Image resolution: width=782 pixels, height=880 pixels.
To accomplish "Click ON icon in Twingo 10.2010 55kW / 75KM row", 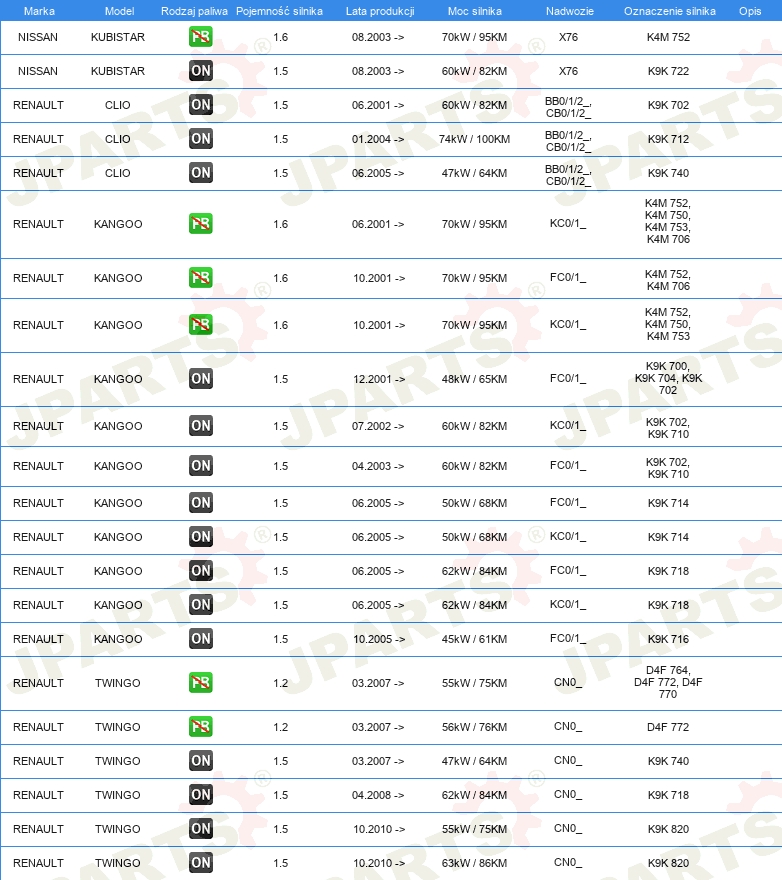I will point(200,829).
